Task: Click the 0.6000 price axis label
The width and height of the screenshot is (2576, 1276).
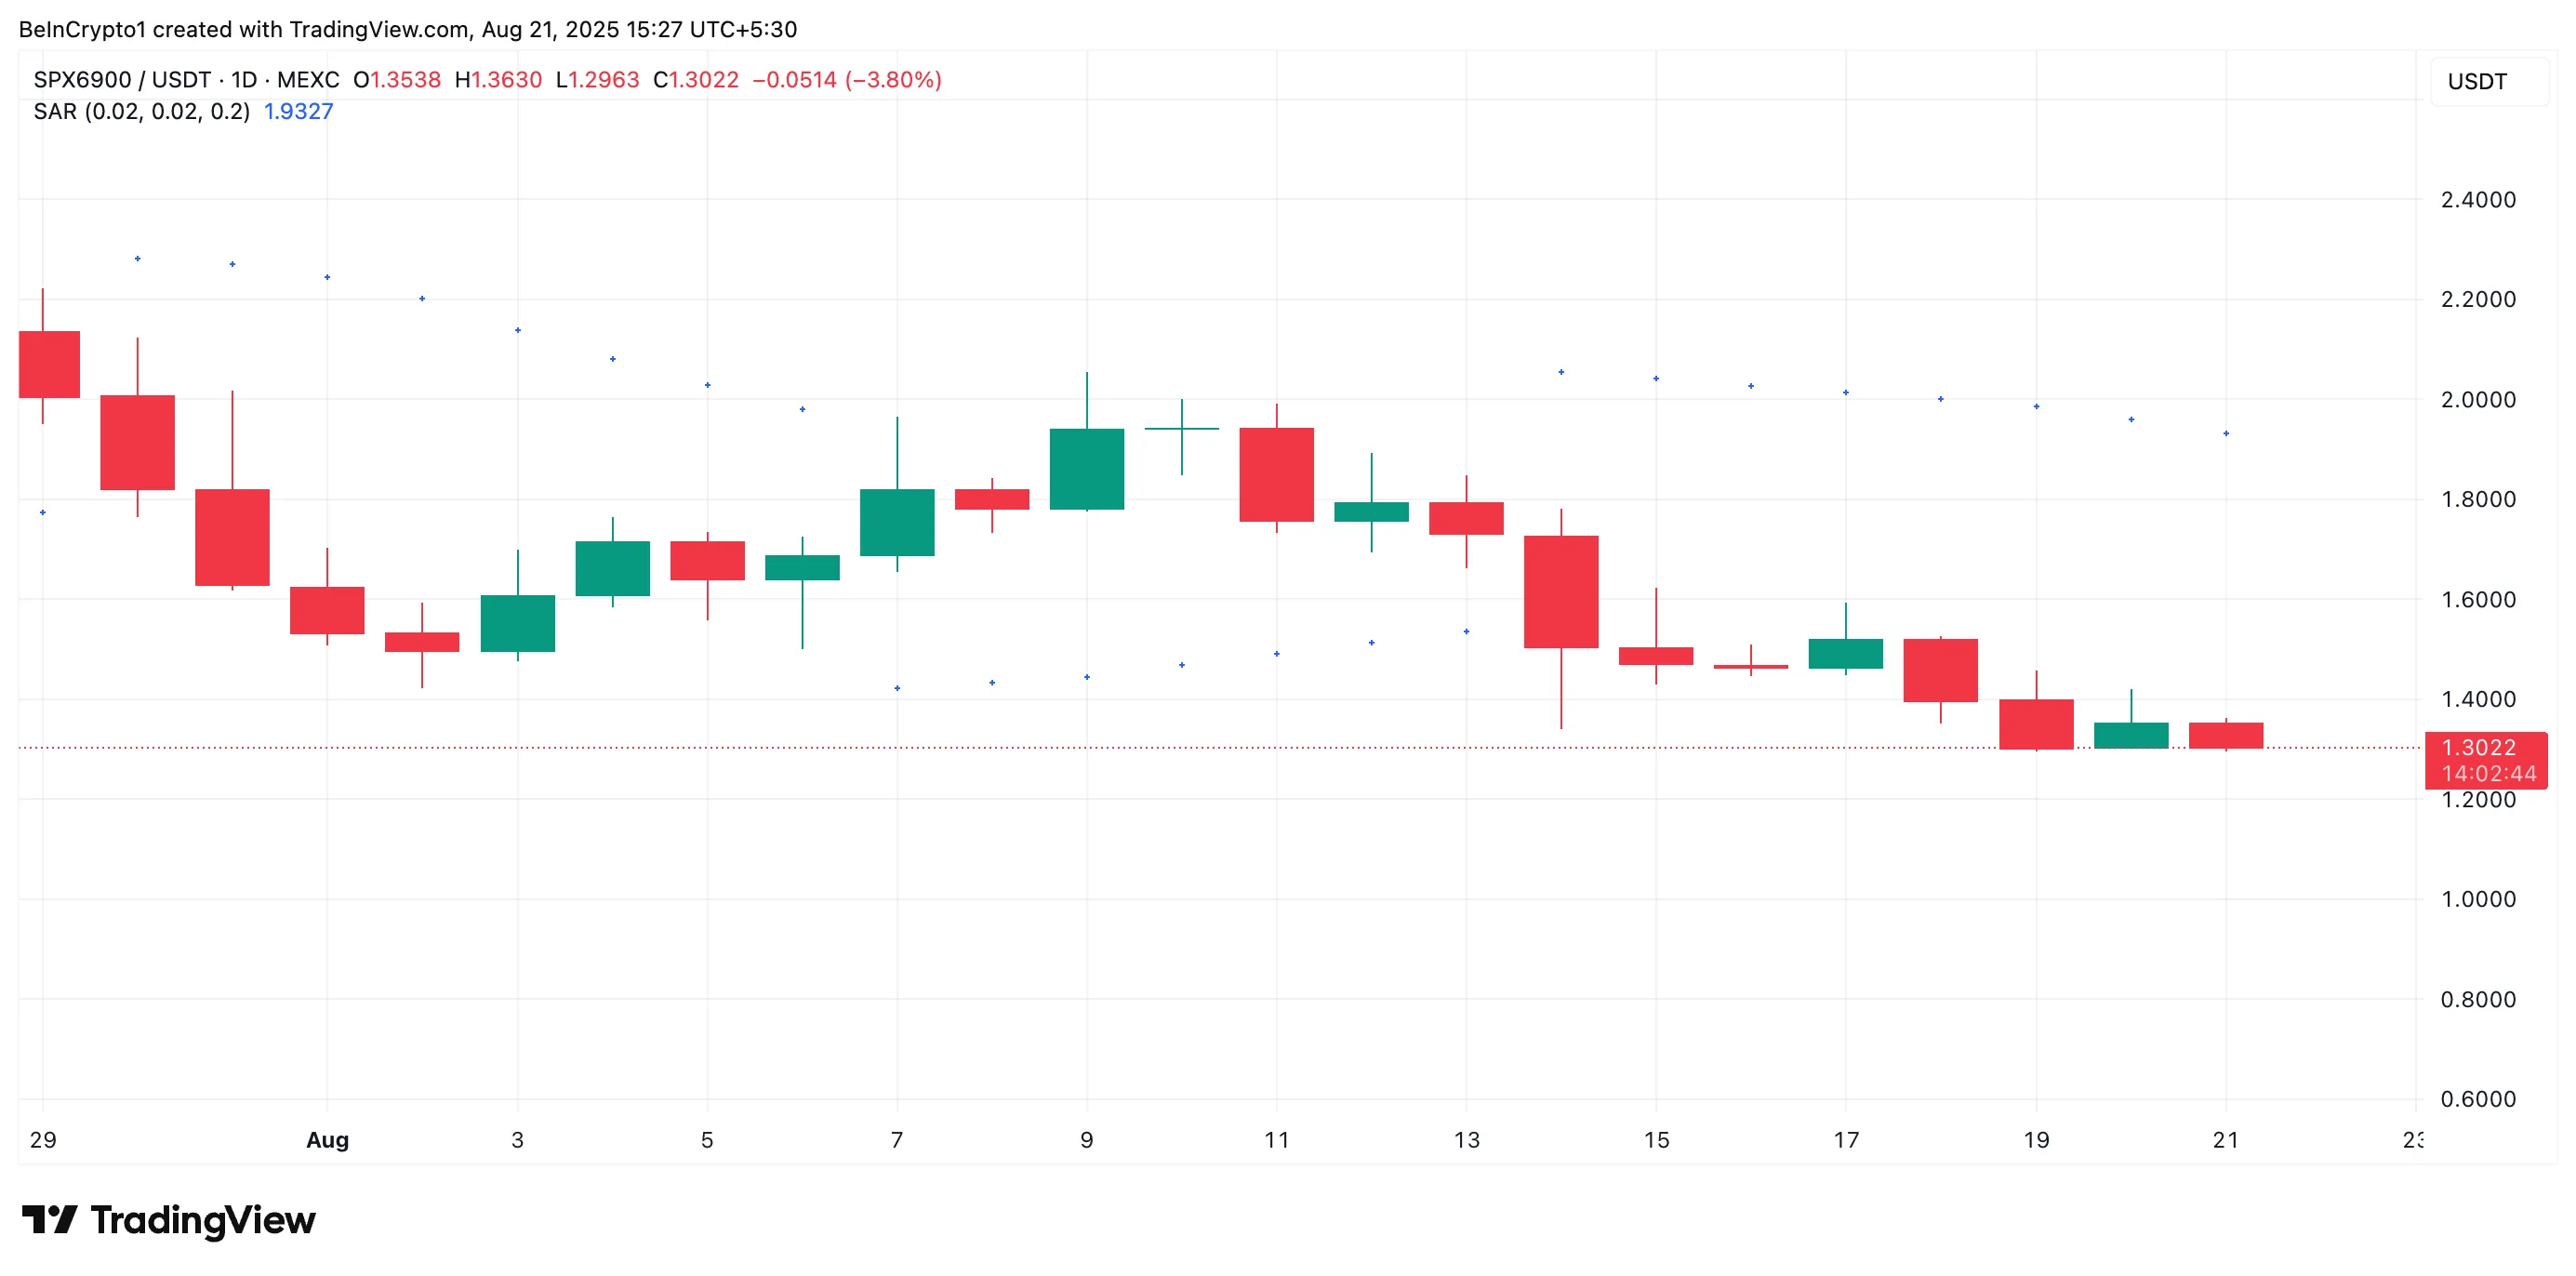Action: point(2478,1099)
